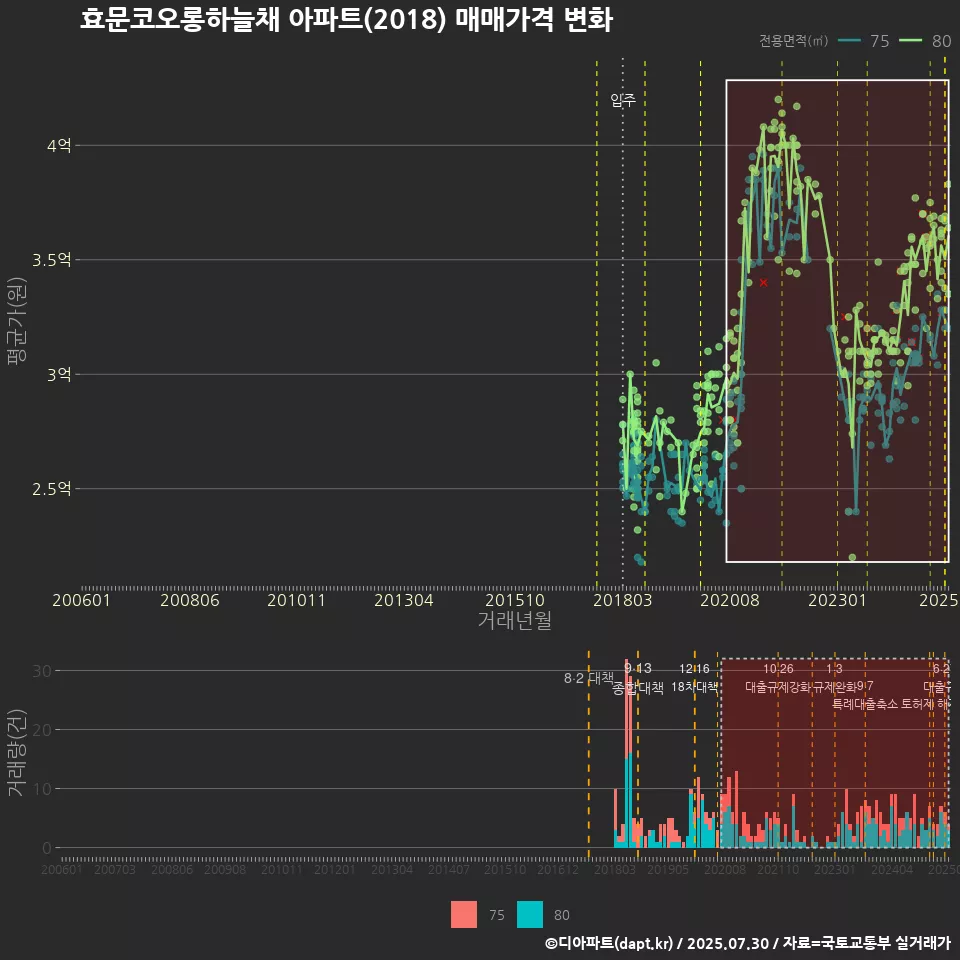Click the 전용면적(㎡) legend label
This screenshot has height=960, width=960.
click(793, 41)
